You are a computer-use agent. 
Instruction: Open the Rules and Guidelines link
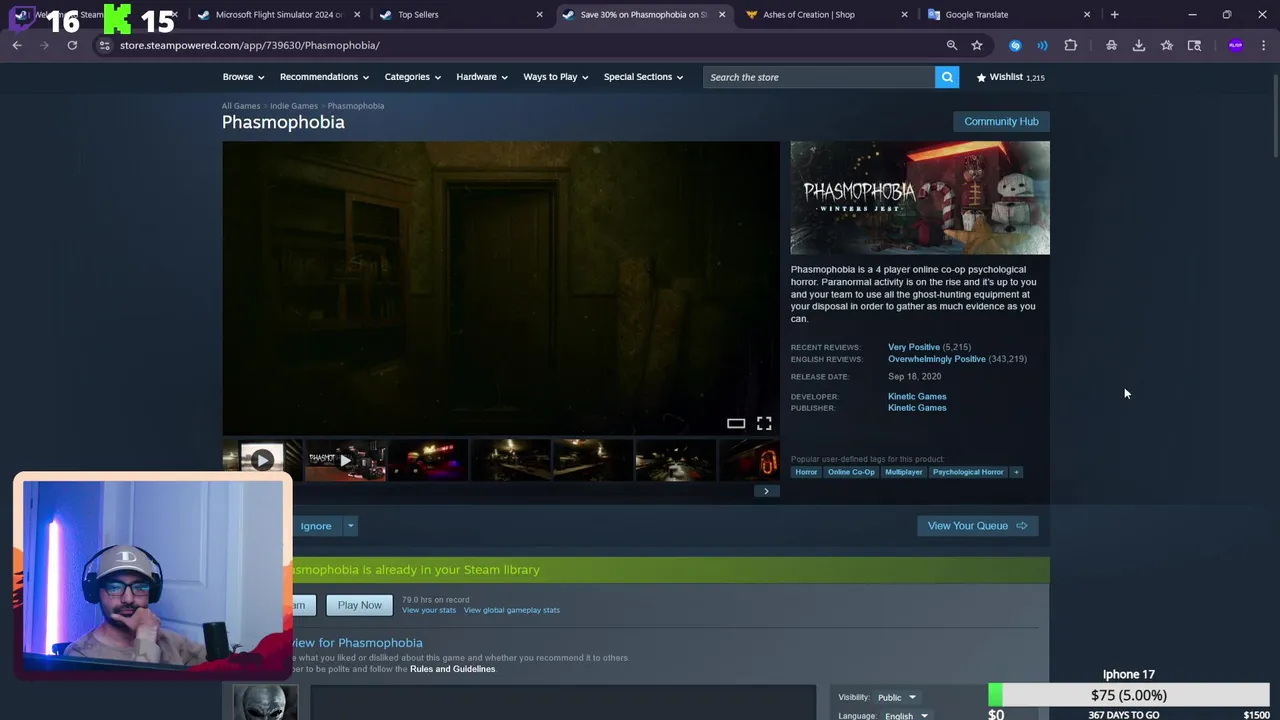(x=452, y=669)
